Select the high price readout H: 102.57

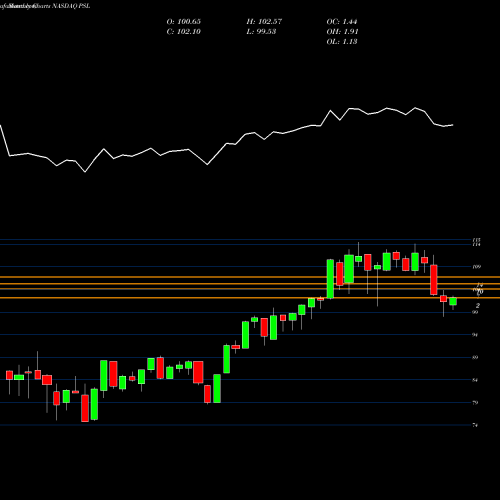(x=264, y=22)
